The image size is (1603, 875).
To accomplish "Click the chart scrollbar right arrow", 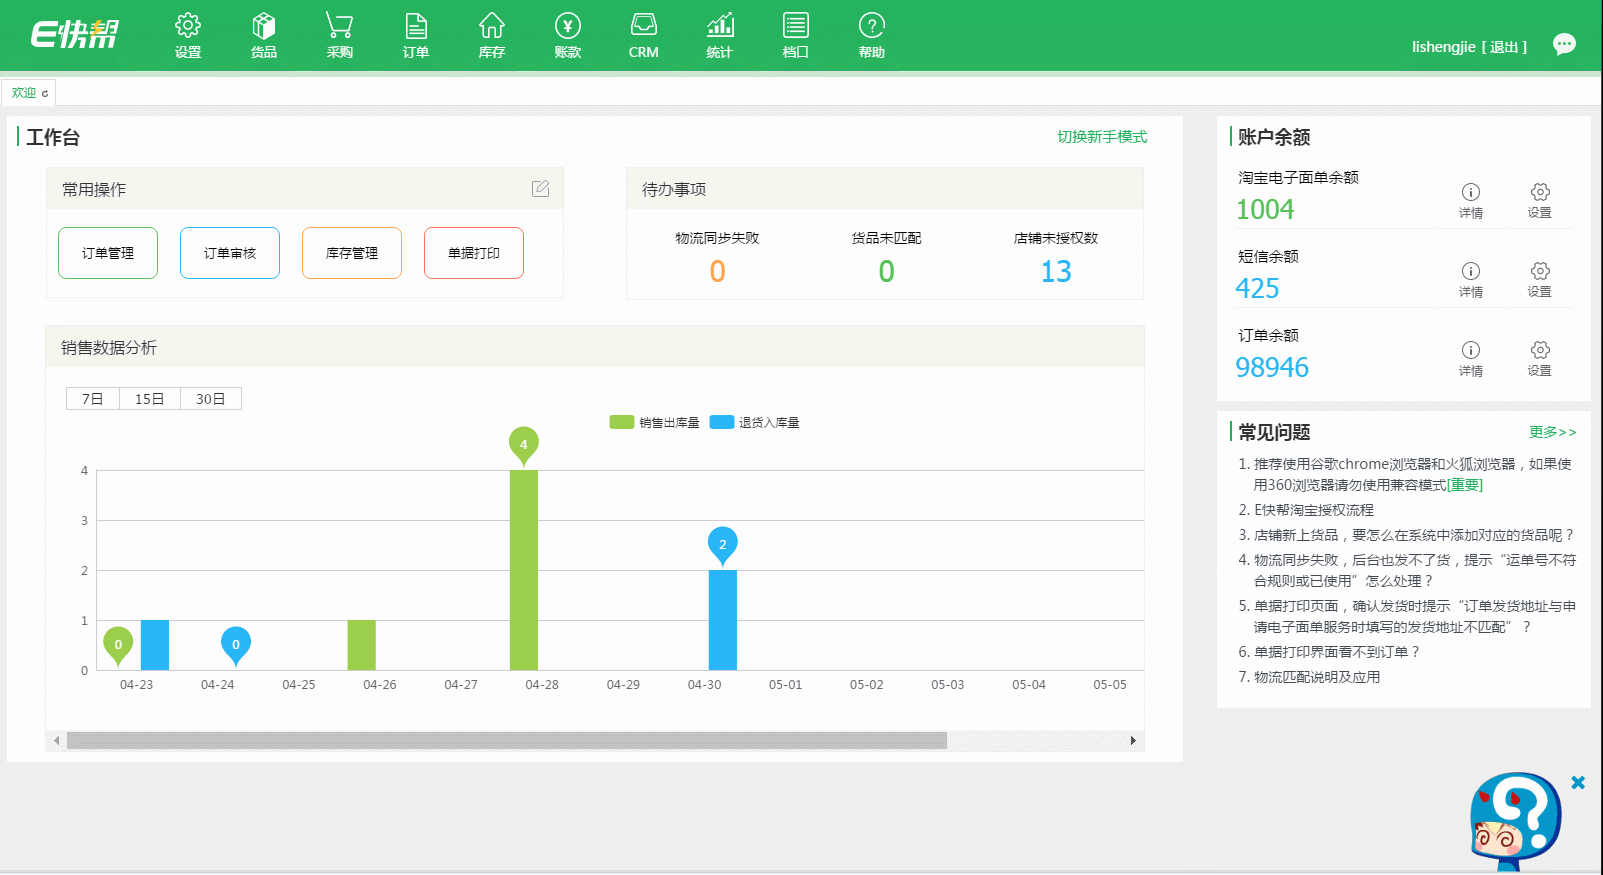I will pyautogui.click(x=1133, y=741).
